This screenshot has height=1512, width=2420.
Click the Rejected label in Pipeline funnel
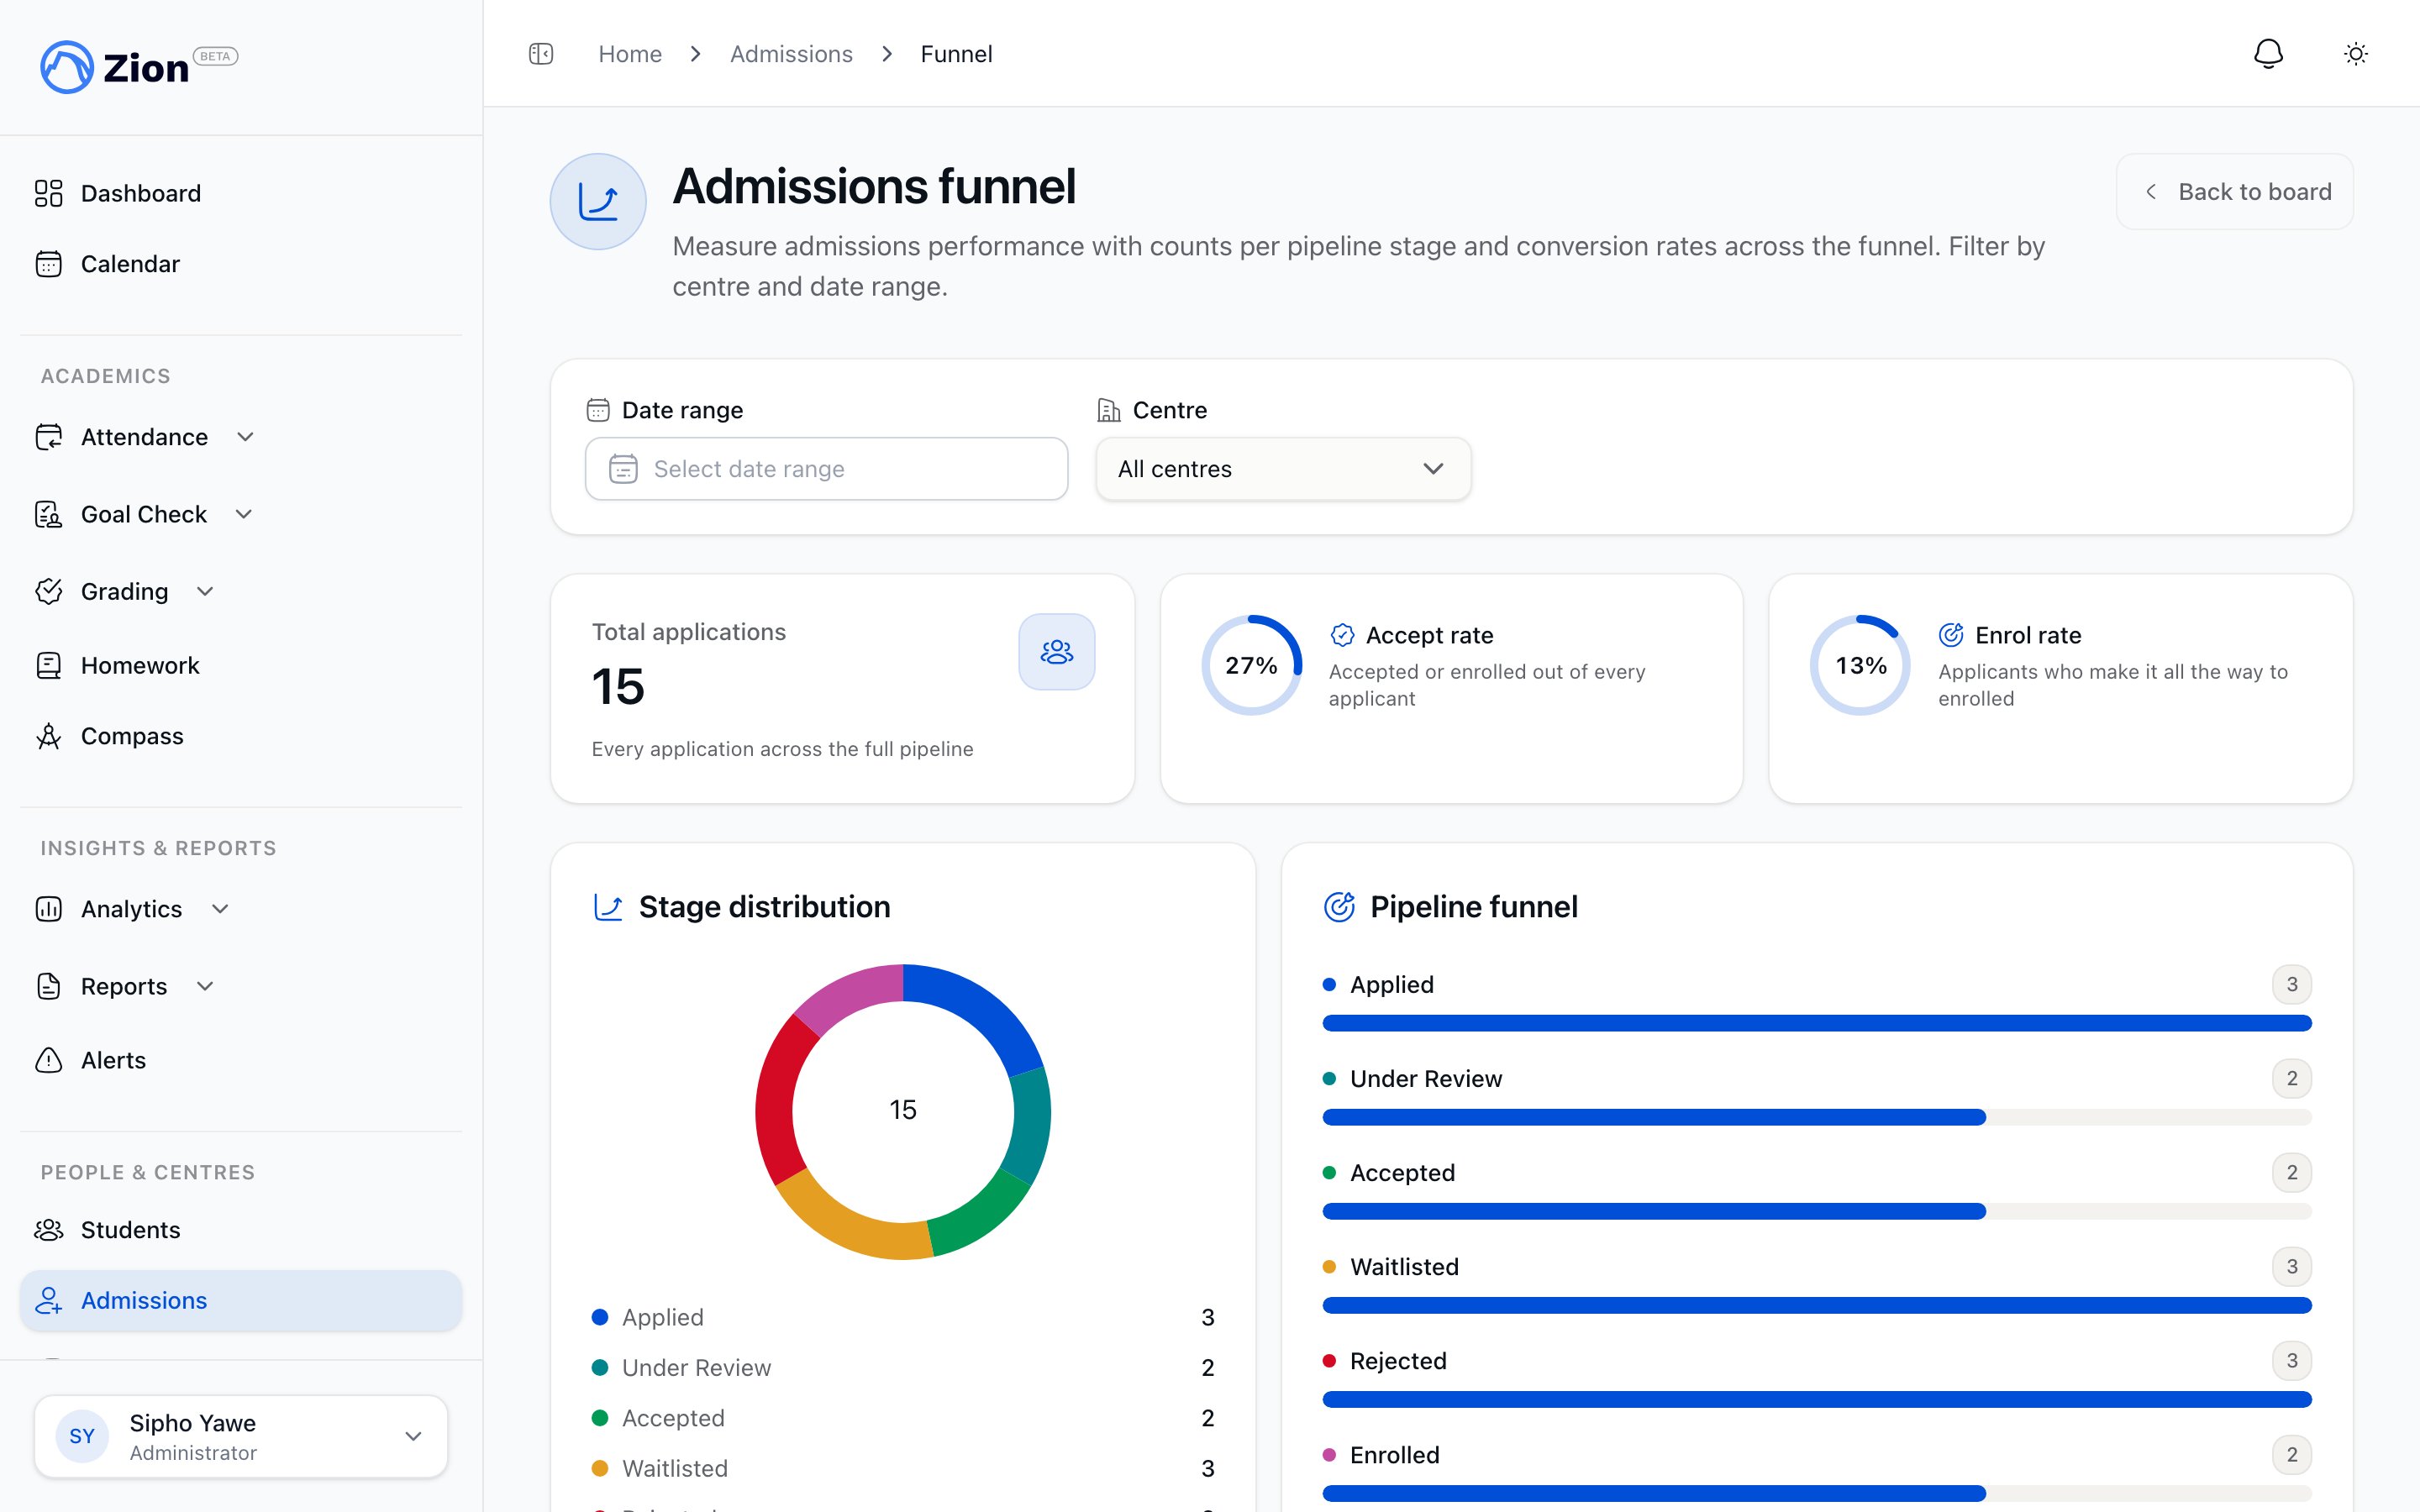(x=1398, y=1361)
